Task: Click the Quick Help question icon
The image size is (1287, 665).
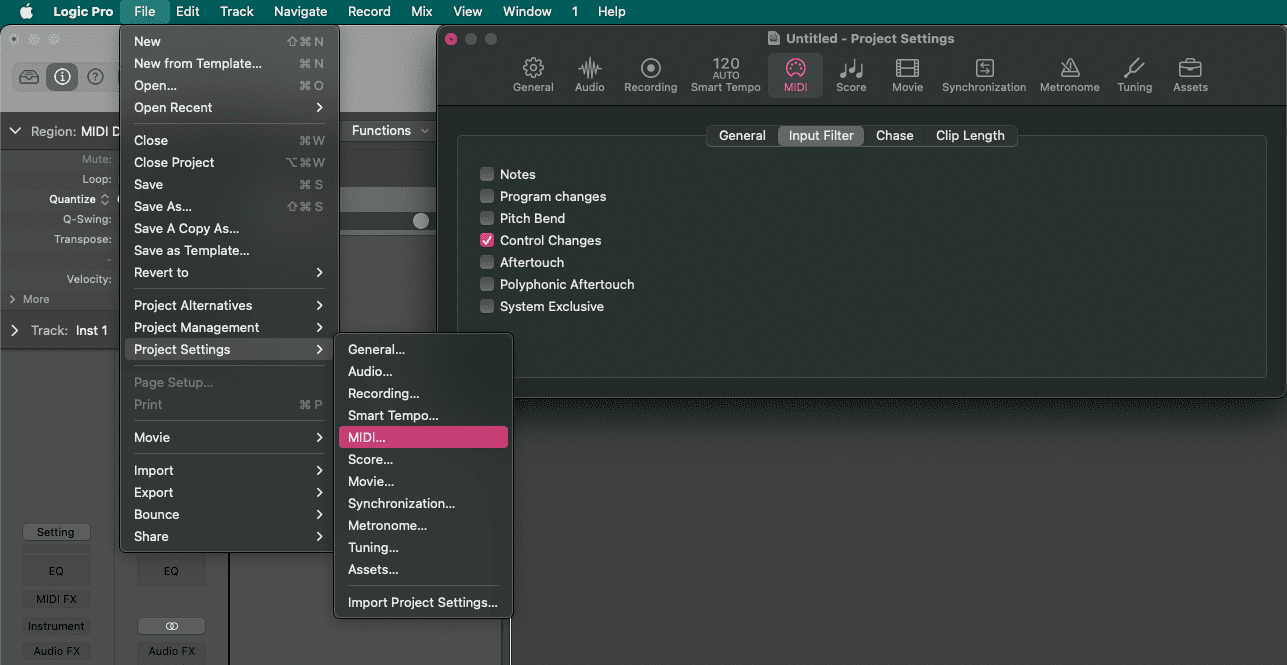Action: point(96,77)
